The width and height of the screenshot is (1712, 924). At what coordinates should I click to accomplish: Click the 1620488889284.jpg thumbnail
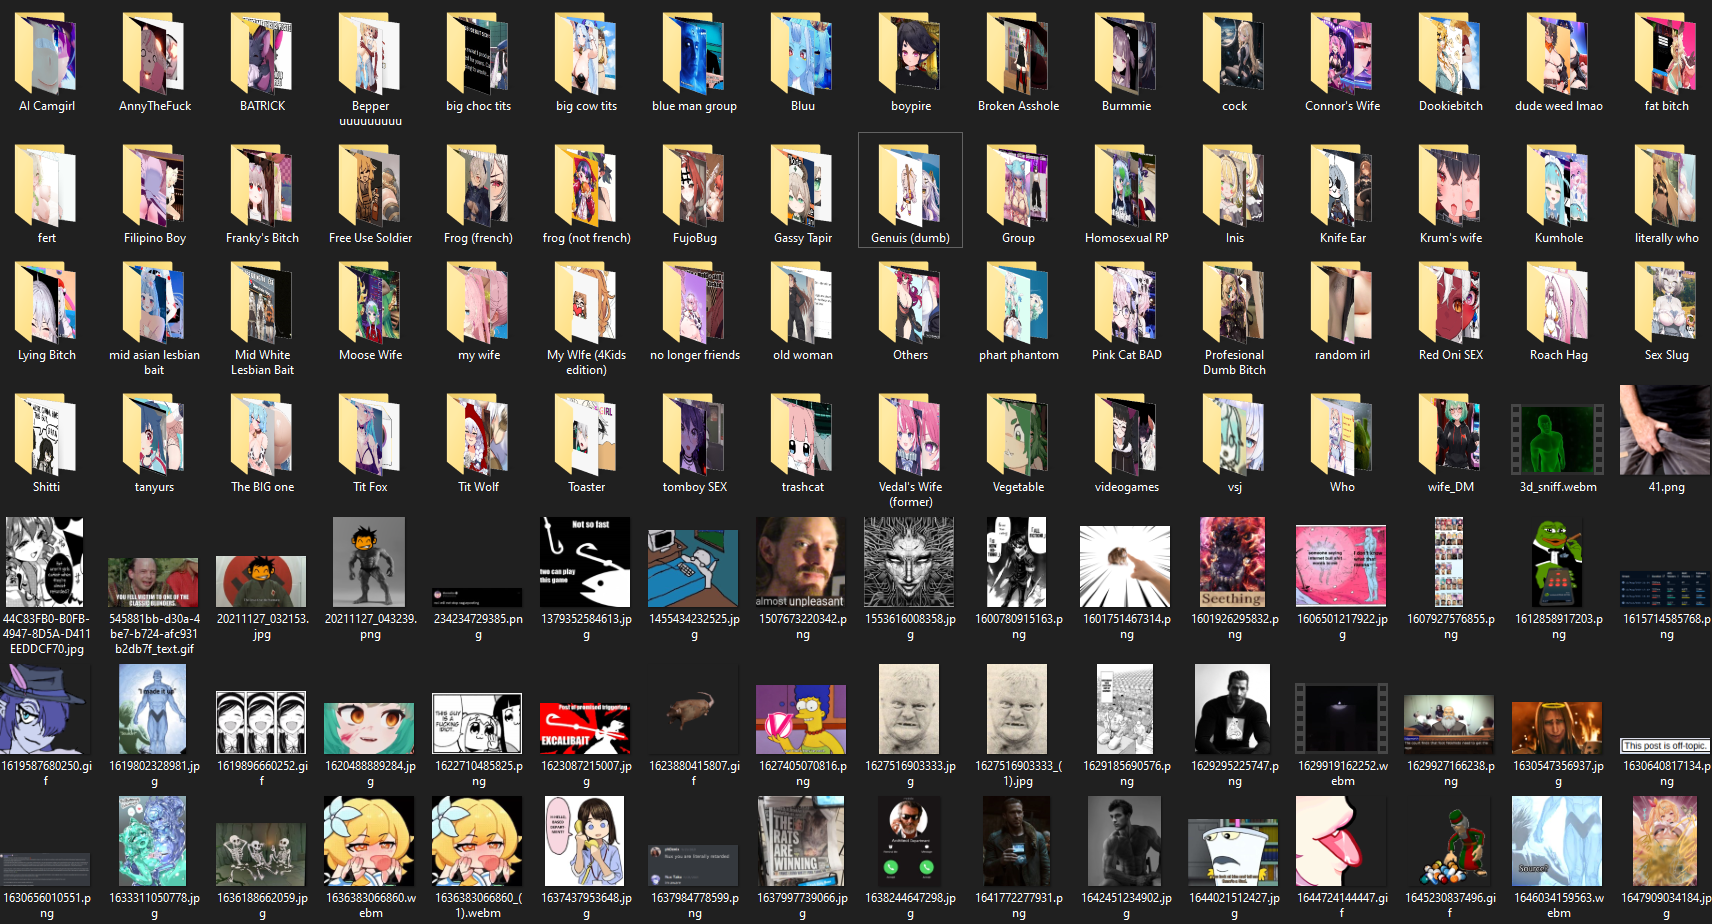pyautogui.click(x=369, y=728)
